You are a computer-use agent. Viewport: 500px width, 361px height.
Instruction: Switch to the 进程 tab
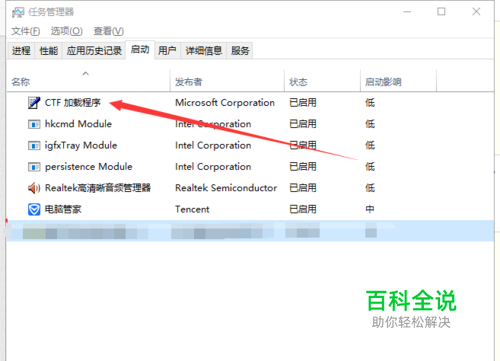(x=21, y=51)
